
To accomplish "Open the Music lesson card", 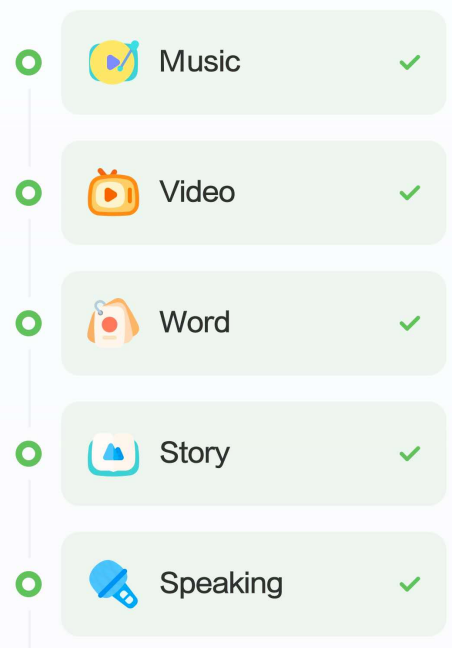I will 254,62.
